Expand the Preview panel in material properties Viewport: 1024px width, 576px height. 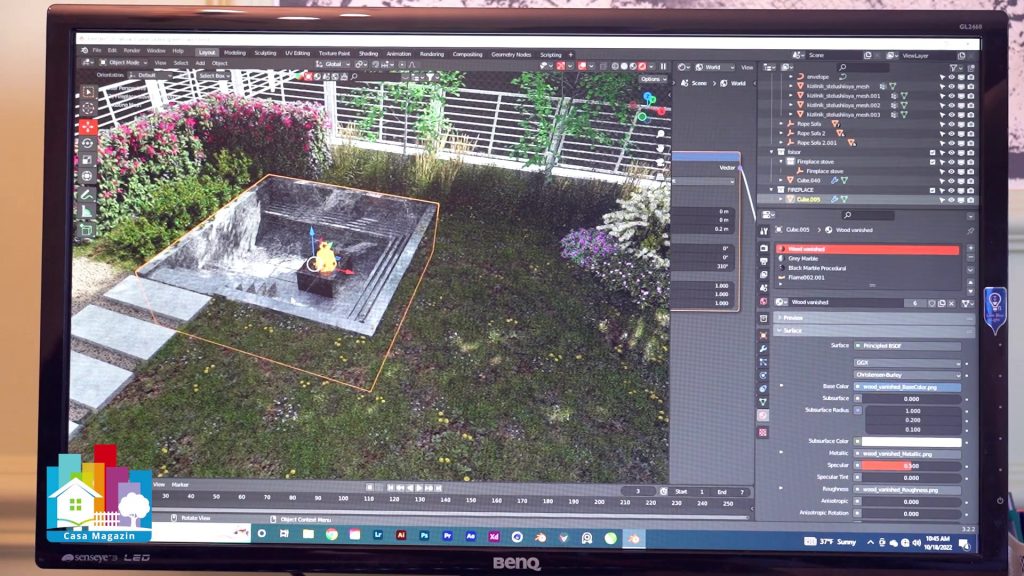click(793, 317)
